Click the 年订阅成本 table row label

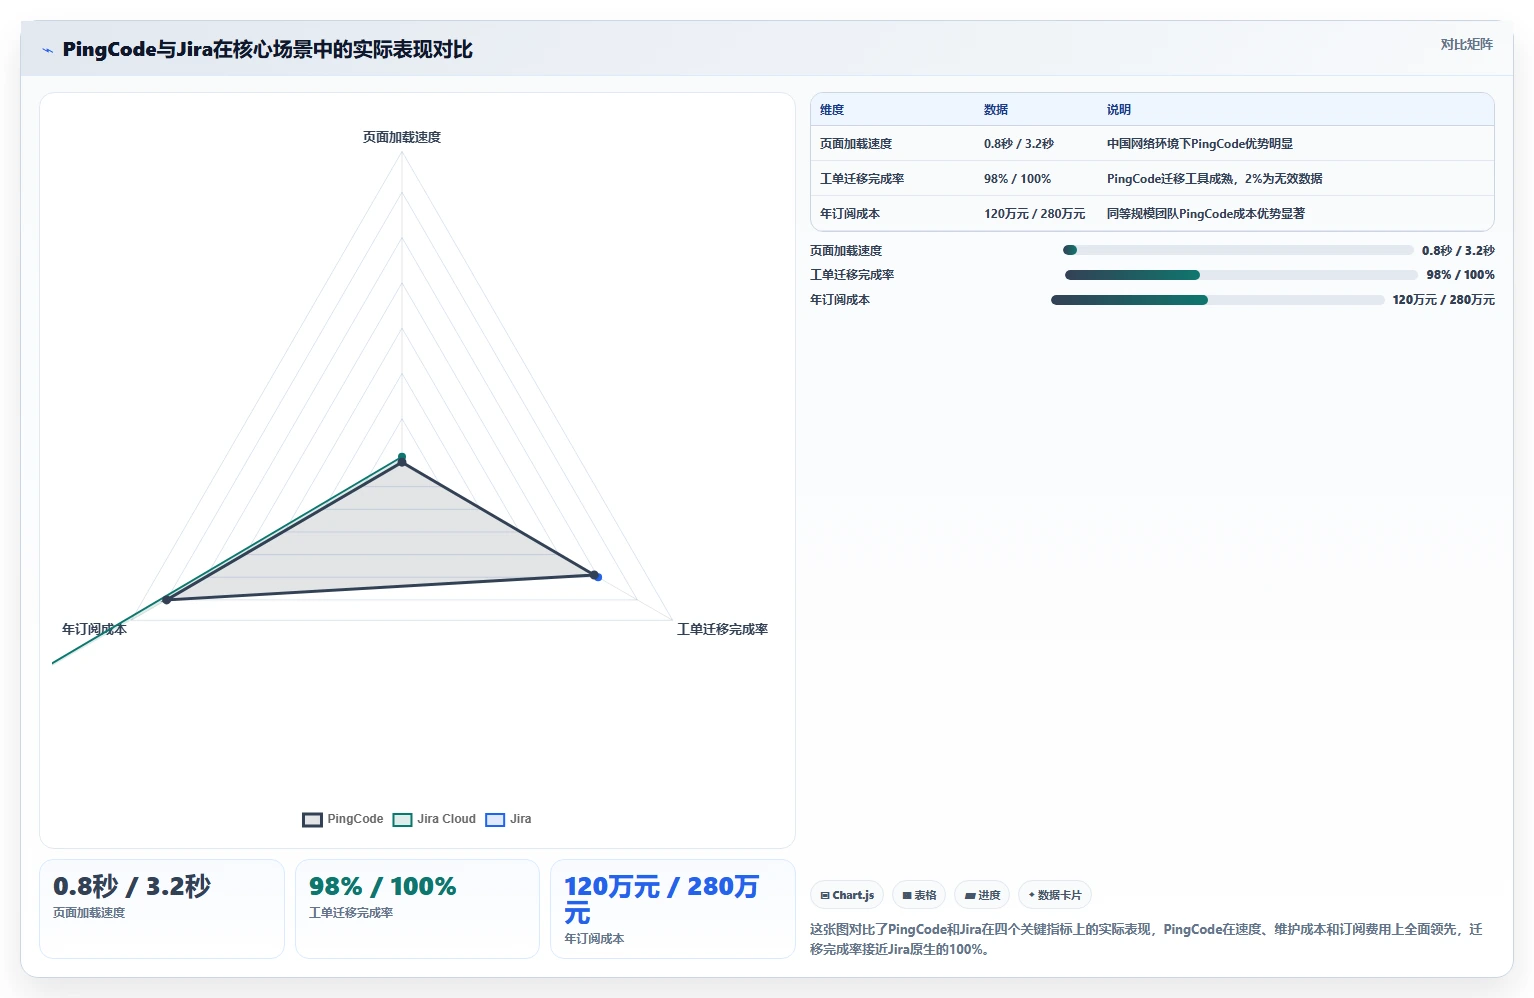(x=850, y=214)
